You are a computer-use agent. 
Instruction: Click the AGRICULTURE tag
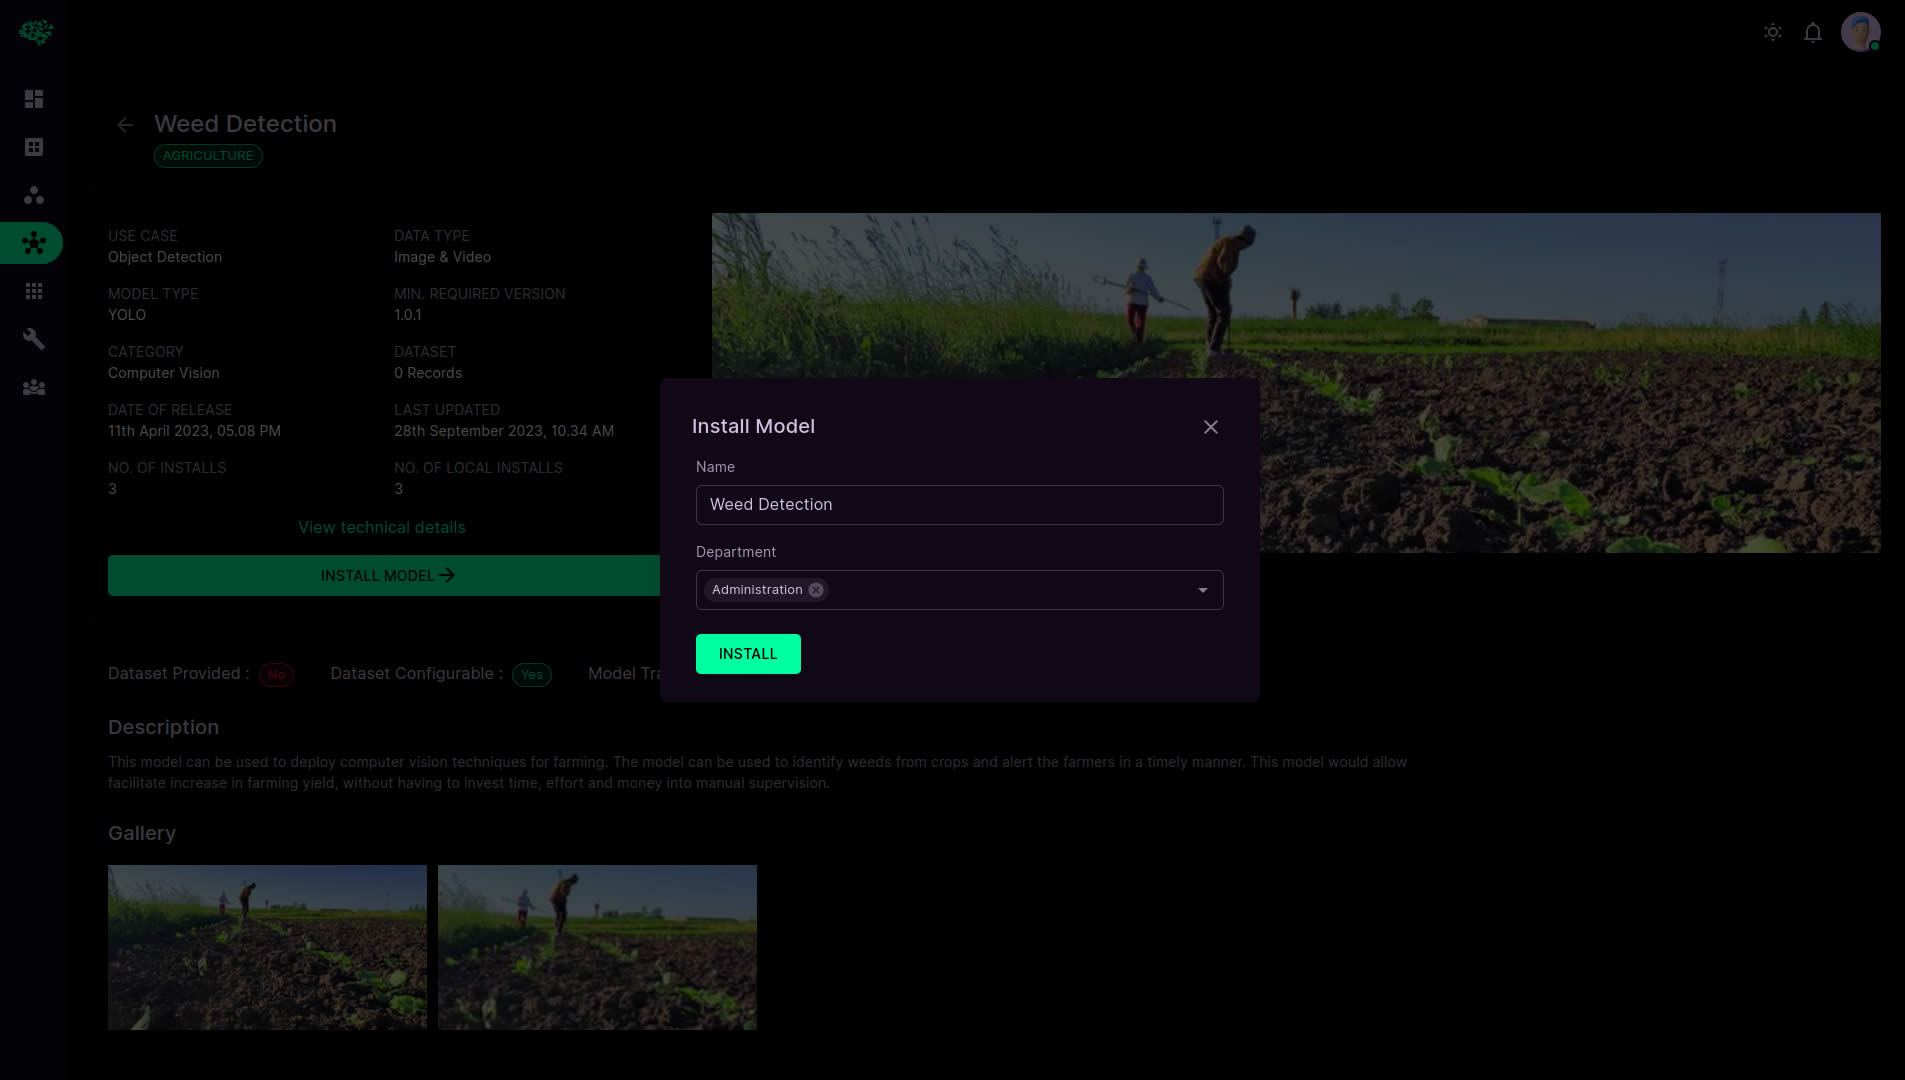point(208,156)
